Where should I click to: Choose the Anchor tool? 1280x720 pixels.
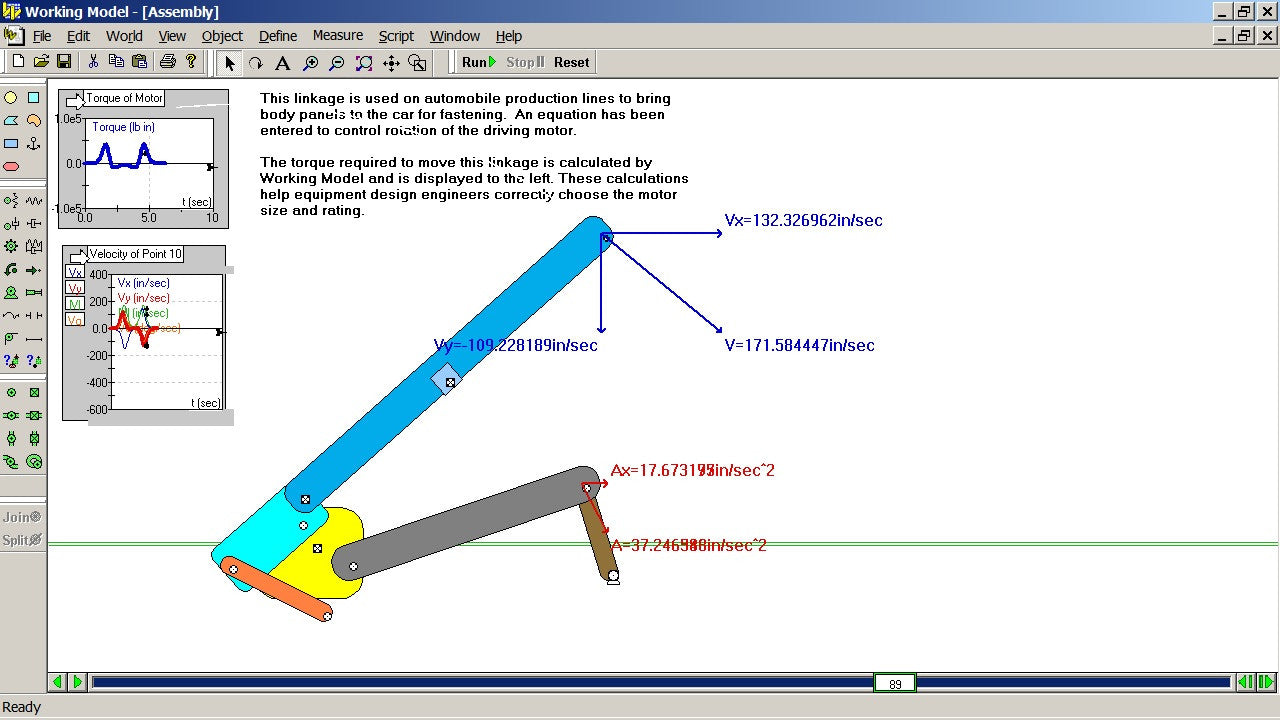pos(34,144)
